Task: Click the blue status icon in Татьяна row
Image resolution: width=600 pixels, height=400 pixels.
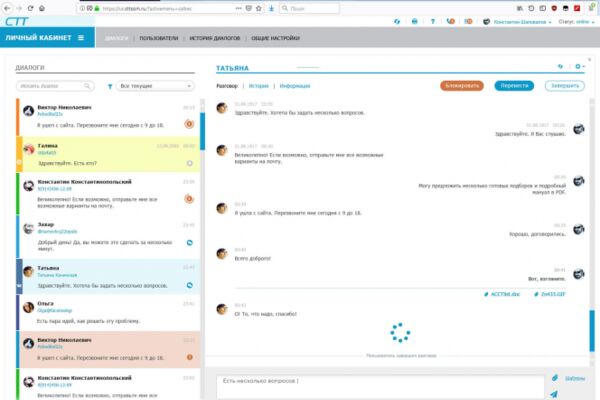Action: pyautogui.click(x=189, y=285)
